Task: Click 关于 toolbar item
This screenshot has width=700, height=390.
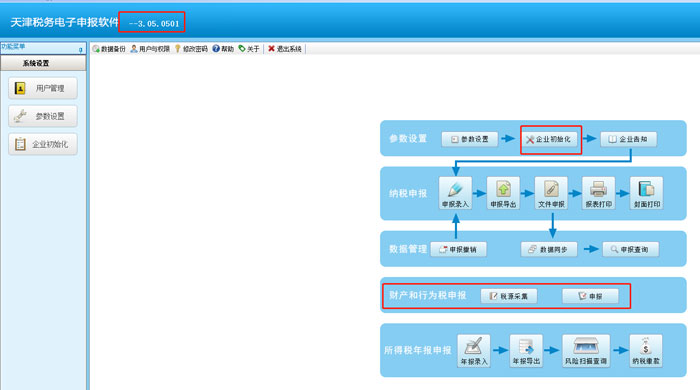Action: 249,49
